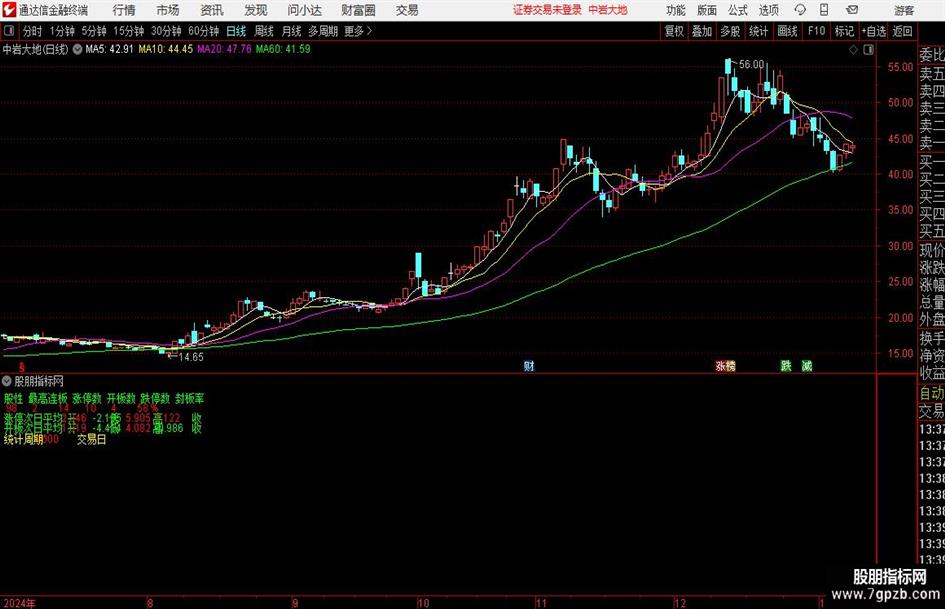Switch to 月线 monthly period
Screen dimensions: 945x609
291,31
